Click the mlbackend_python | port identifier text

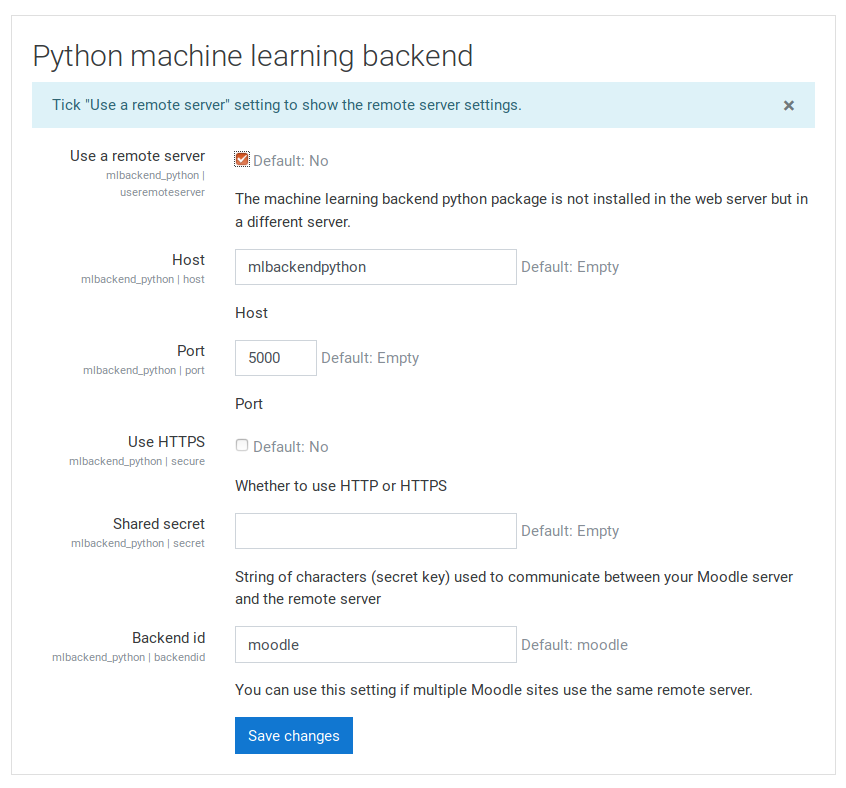point(144,370)
